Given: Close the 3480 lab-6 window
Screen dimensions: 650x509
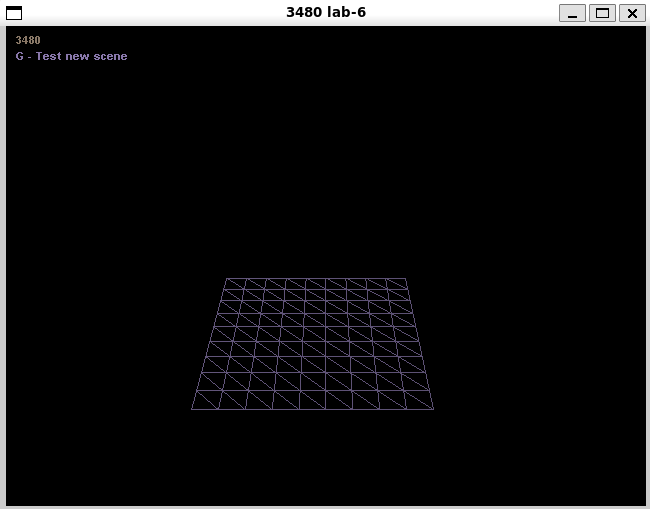Looking at the screenshot, I should pyautogui.click(x=632, y=13).
